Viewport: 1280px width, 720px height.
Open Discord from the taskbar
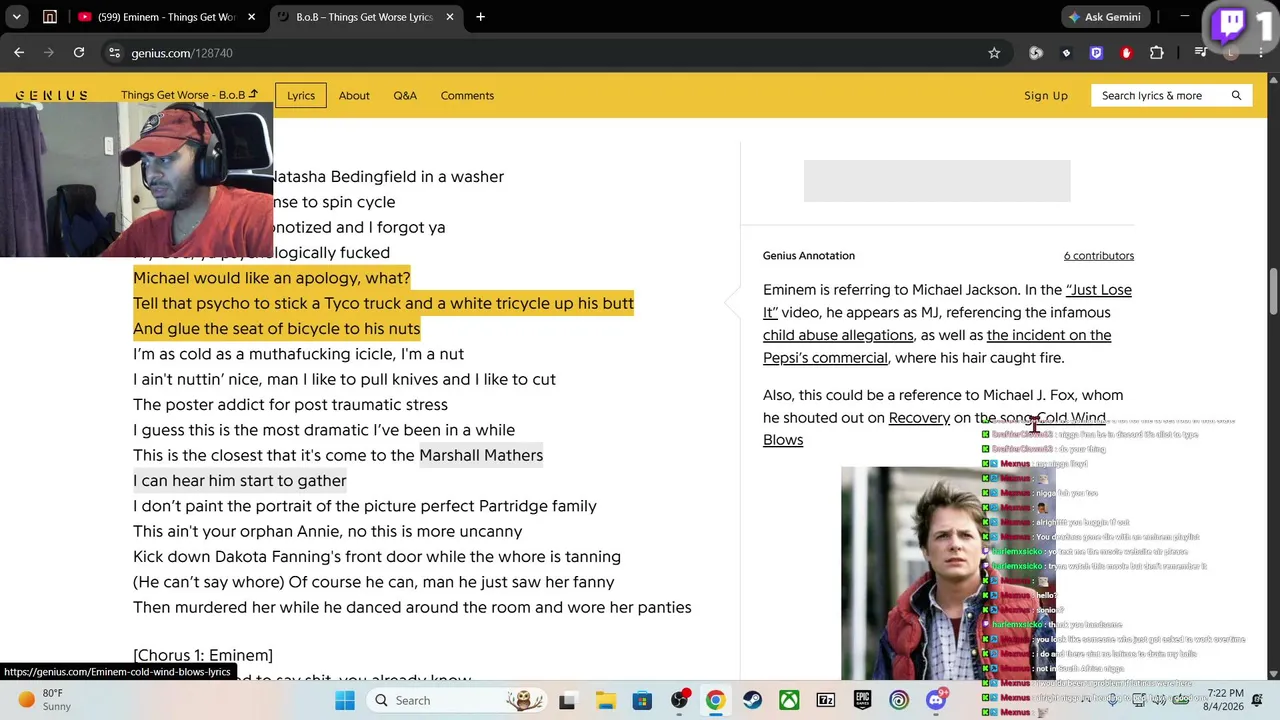(x=936, y=700)
